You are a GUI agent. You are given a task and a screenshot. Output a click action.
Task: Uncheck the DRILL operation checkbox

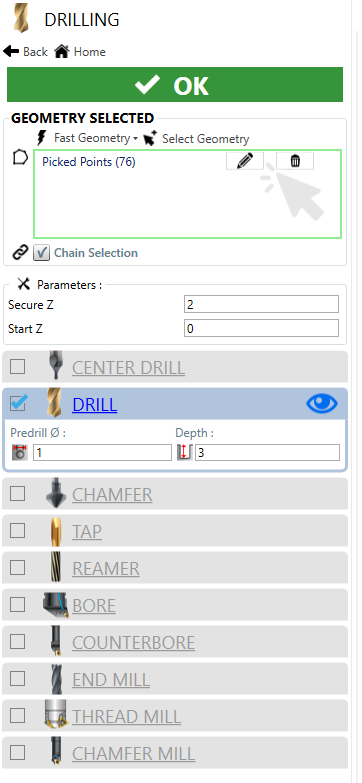(x=18, y=403)
